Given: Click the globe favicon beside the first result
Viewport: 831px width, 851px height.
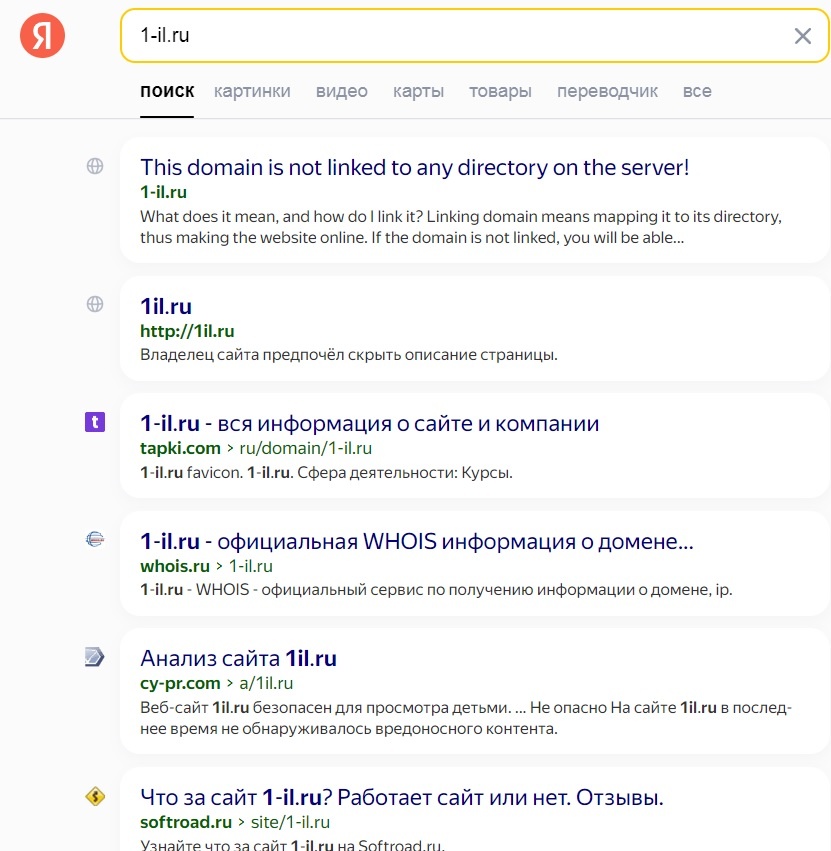Looking at the screenshot, I should click(95, 167).
